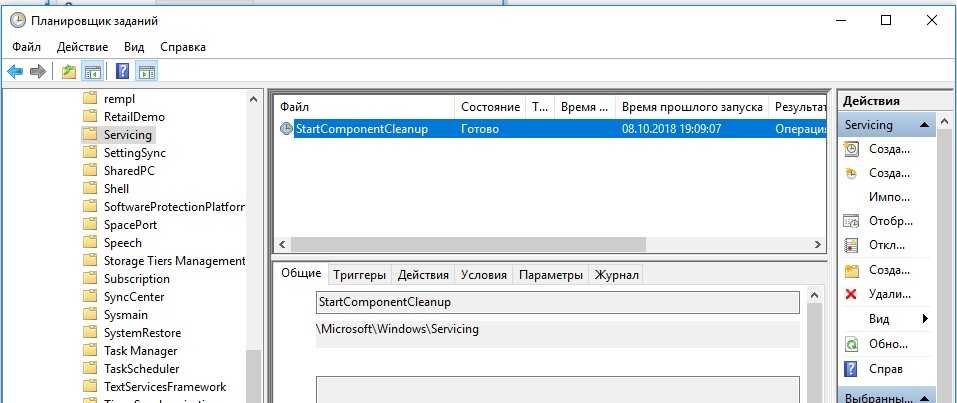Click the clock icon beside StartComponentCleanup
This screenshot has width=957, height=403.
pyautogui.click(x=286, y=129)
